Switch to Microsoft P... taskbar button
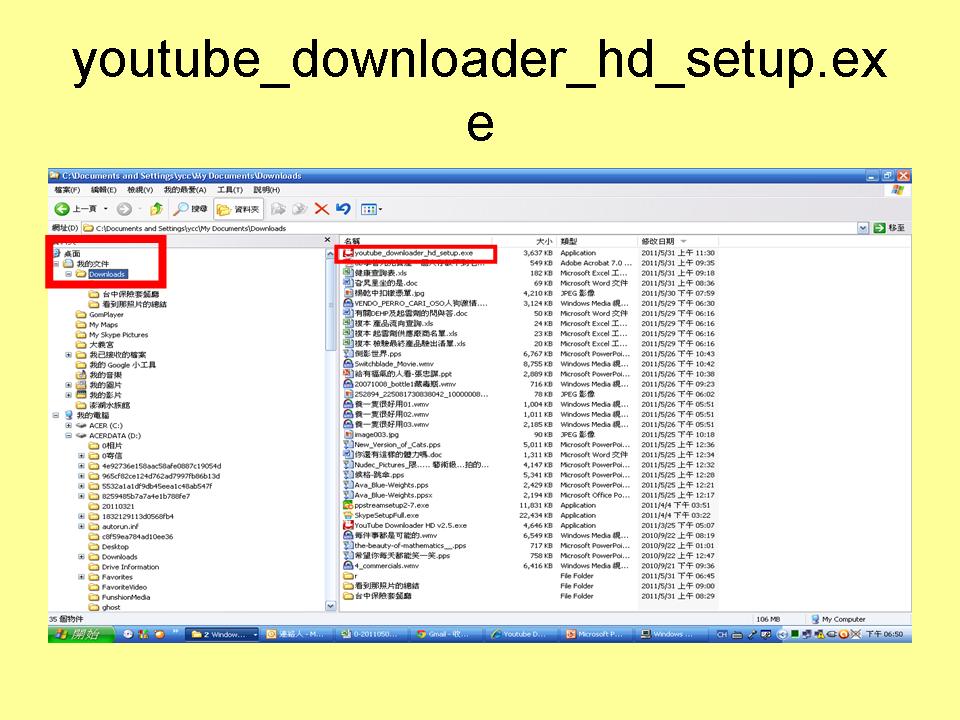 point(596,634)
